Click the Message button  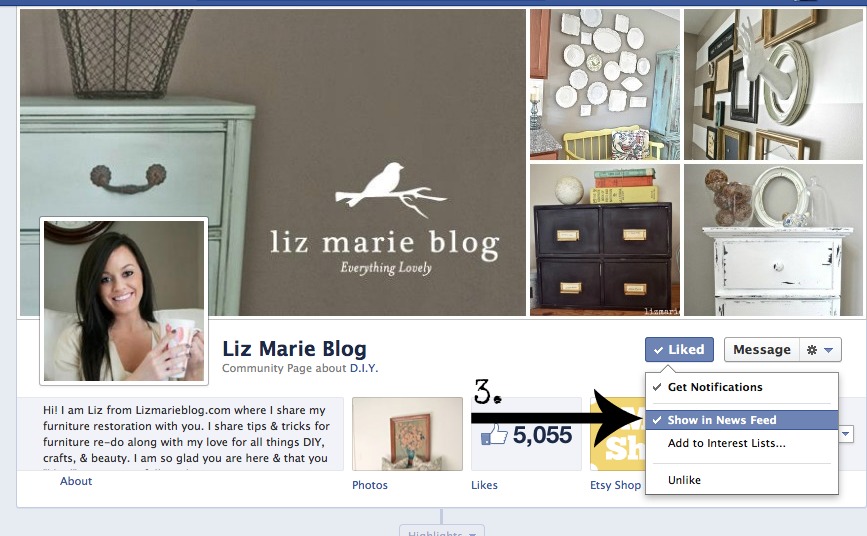click(x=761, y=350)
